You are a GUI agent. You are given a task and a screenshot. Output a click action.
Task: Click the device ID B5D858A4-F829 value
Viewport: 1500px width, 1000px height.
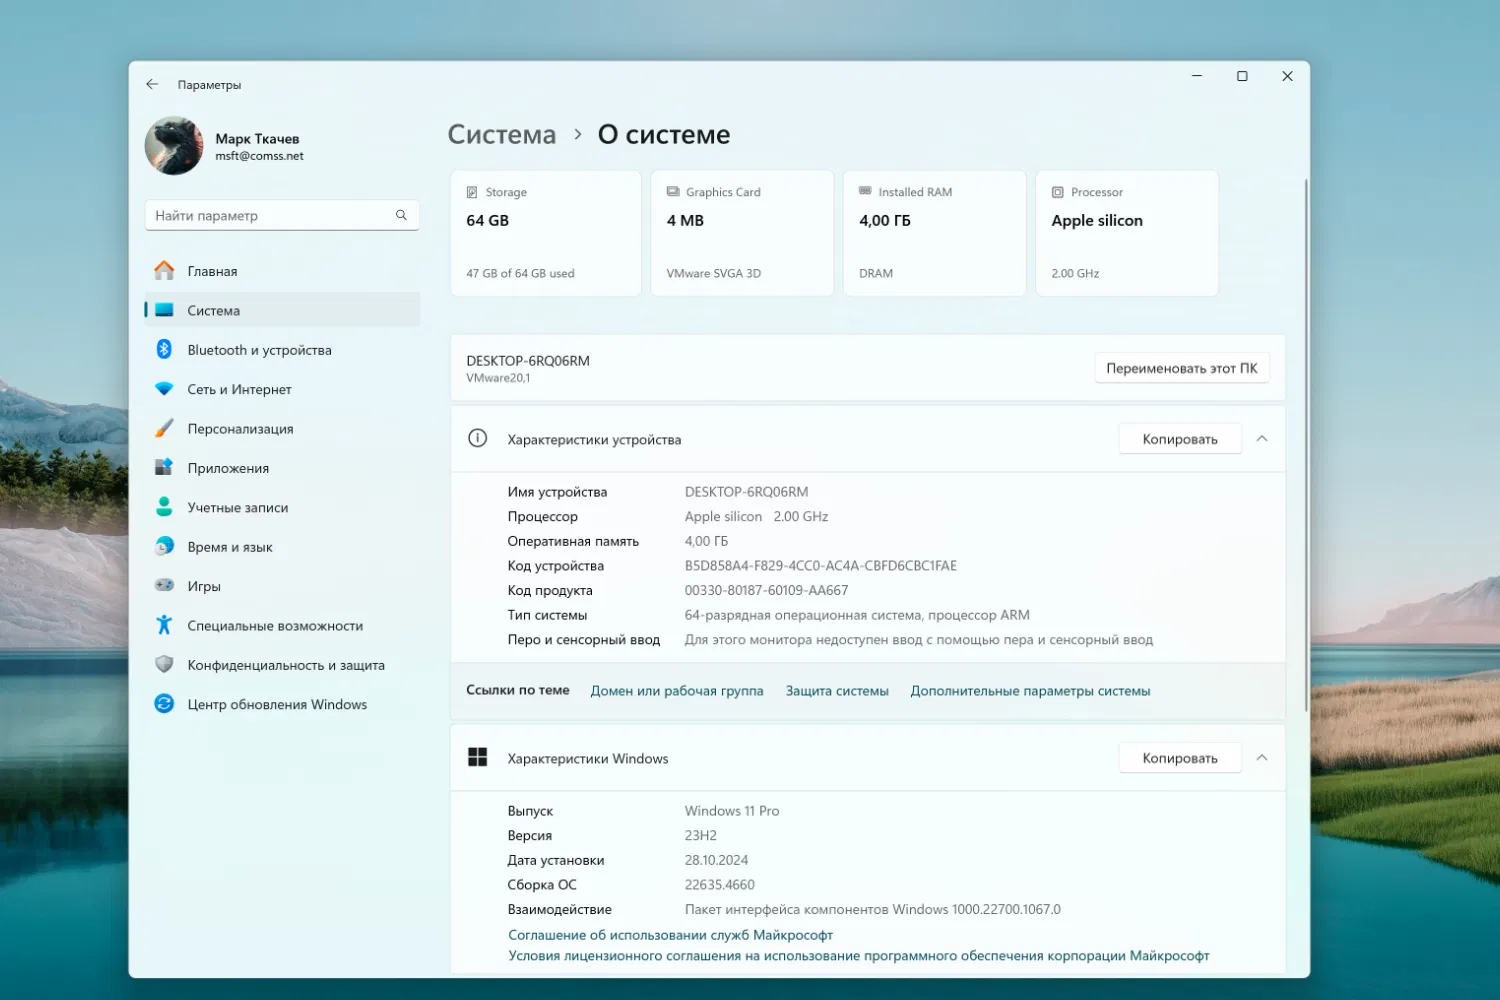[x=821, y=566]
